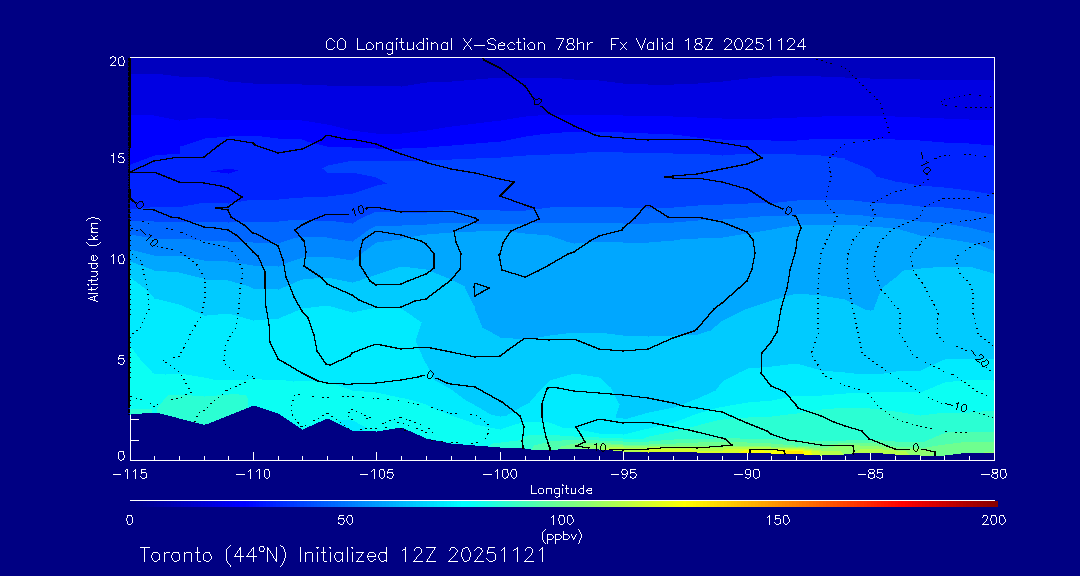This screenshot has width=1080, height=576.
Task: Click the 'Longitude' x-axis label
Action: [x=561, y=490]
